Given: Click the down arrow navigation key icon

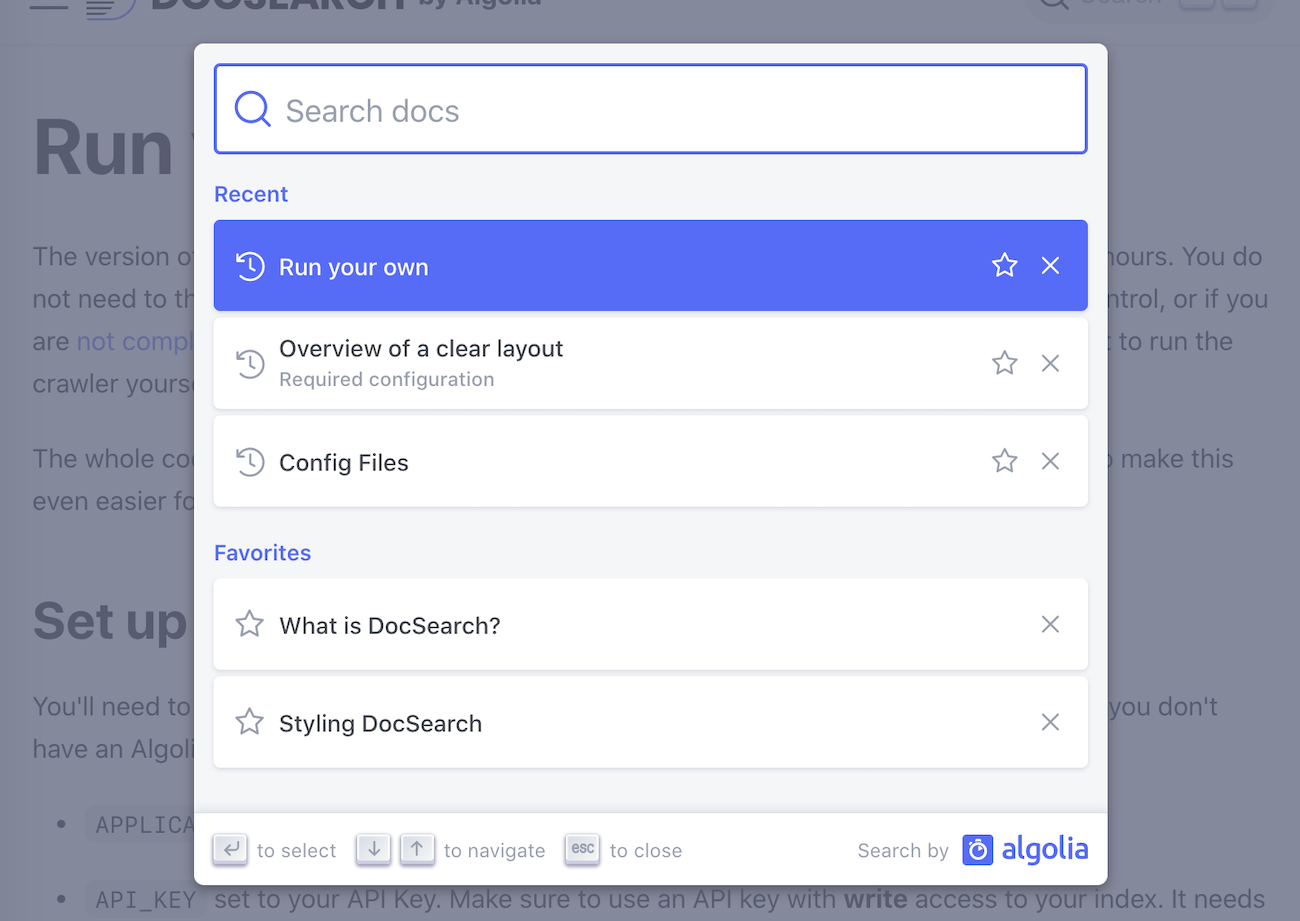Looking at the screenshot, I should [373, 849].
